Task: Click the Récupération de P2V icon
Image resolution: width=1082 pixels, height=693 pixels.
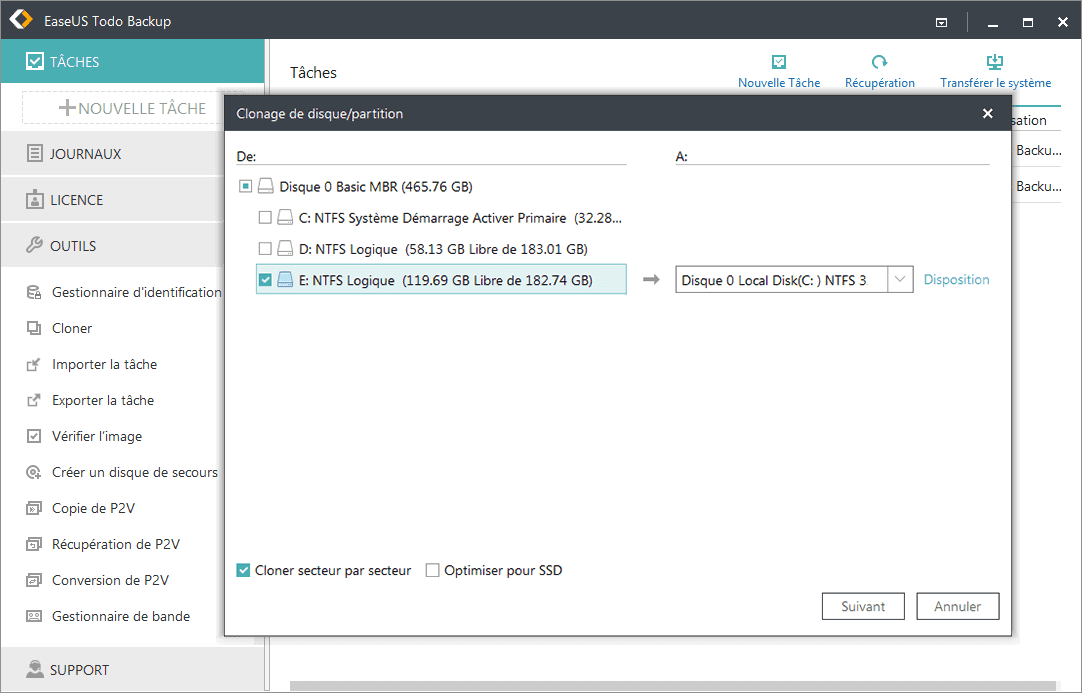Action: tap(34, 545)
